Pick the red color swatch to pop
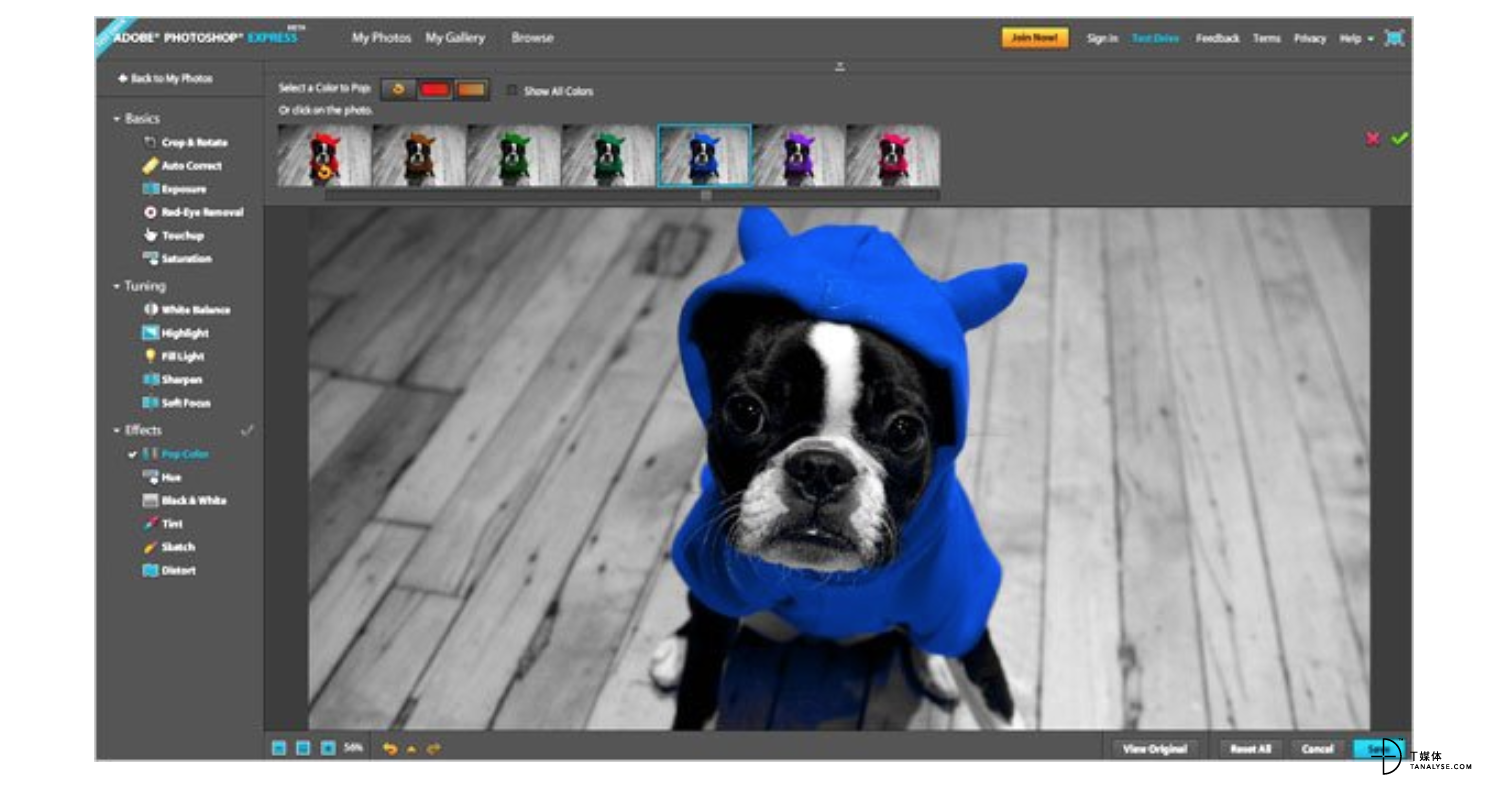This screenshot has height=788, width=1498. pyautogui.click(x=434, y=90)
